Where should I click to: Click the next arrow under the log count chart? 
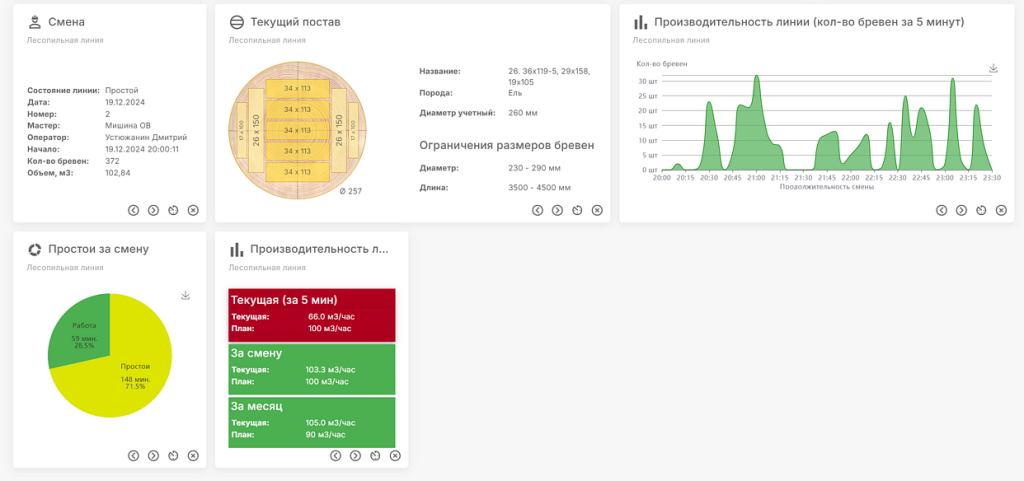[x=961, y=210]
